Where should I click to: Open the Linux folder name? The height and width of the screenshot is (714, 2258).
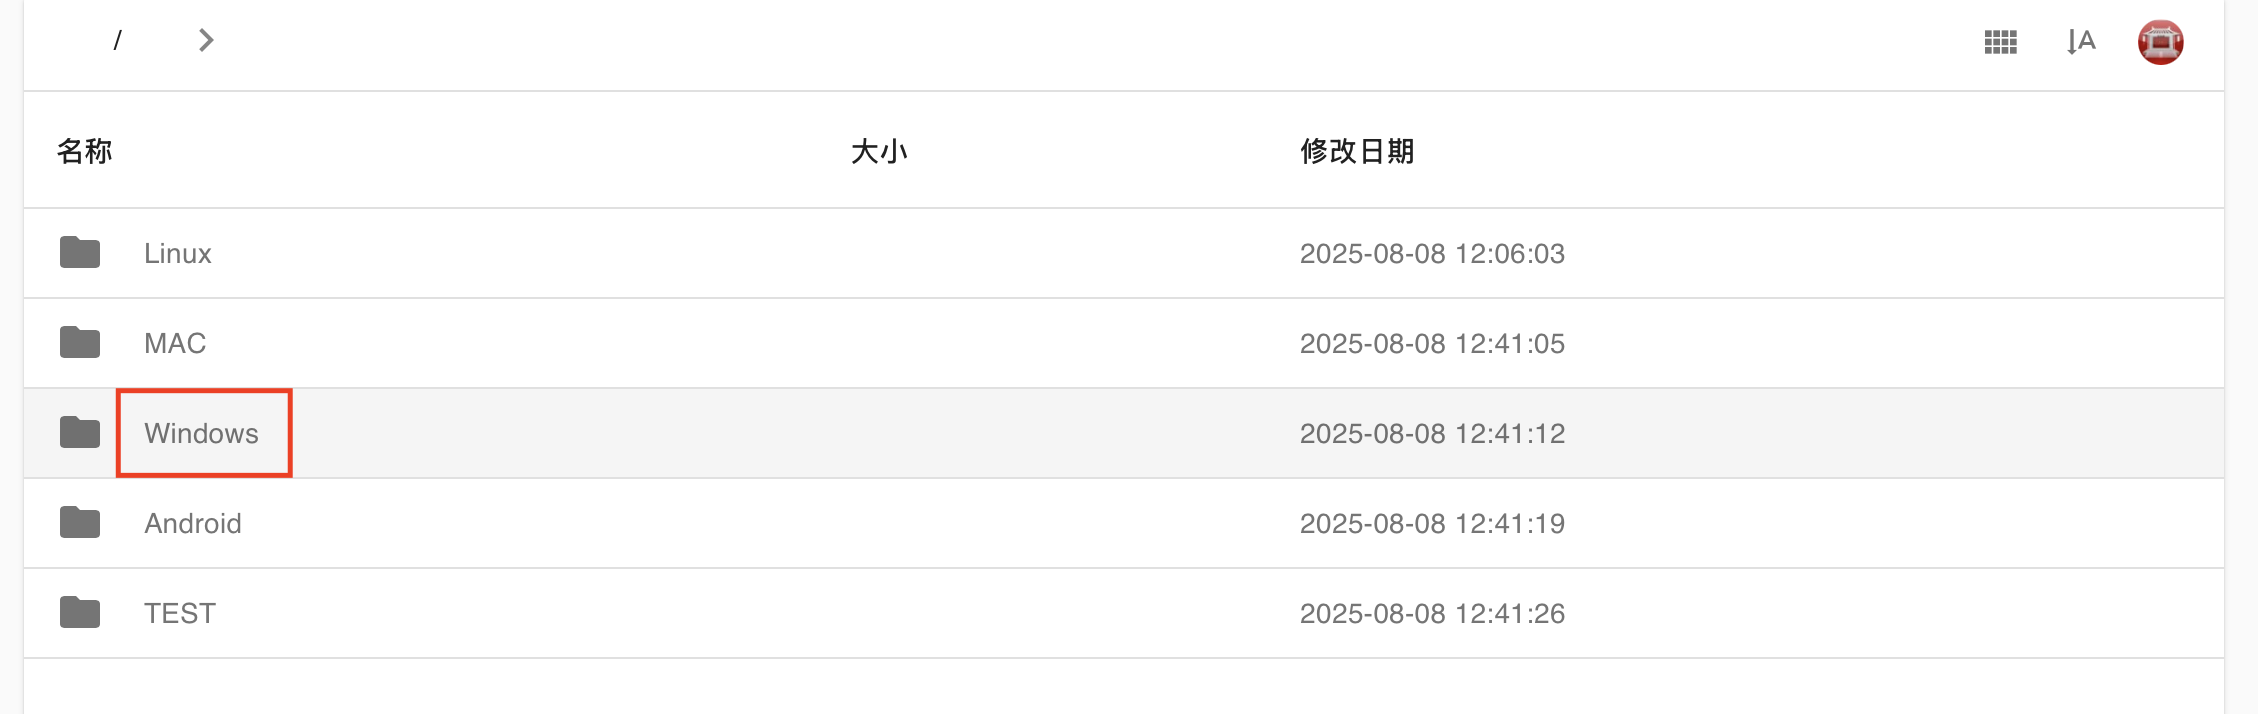click(178, 253)
